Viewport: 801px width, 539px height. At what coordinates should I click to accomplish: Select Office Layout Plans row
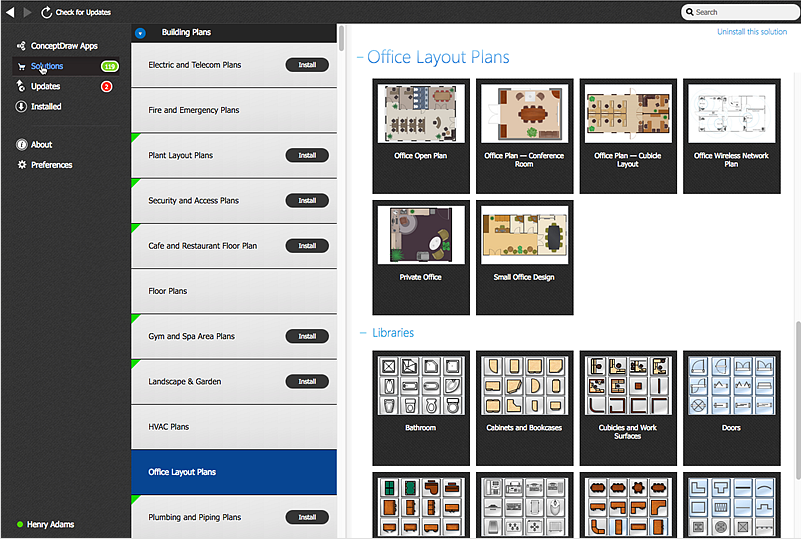coord(234,472)
